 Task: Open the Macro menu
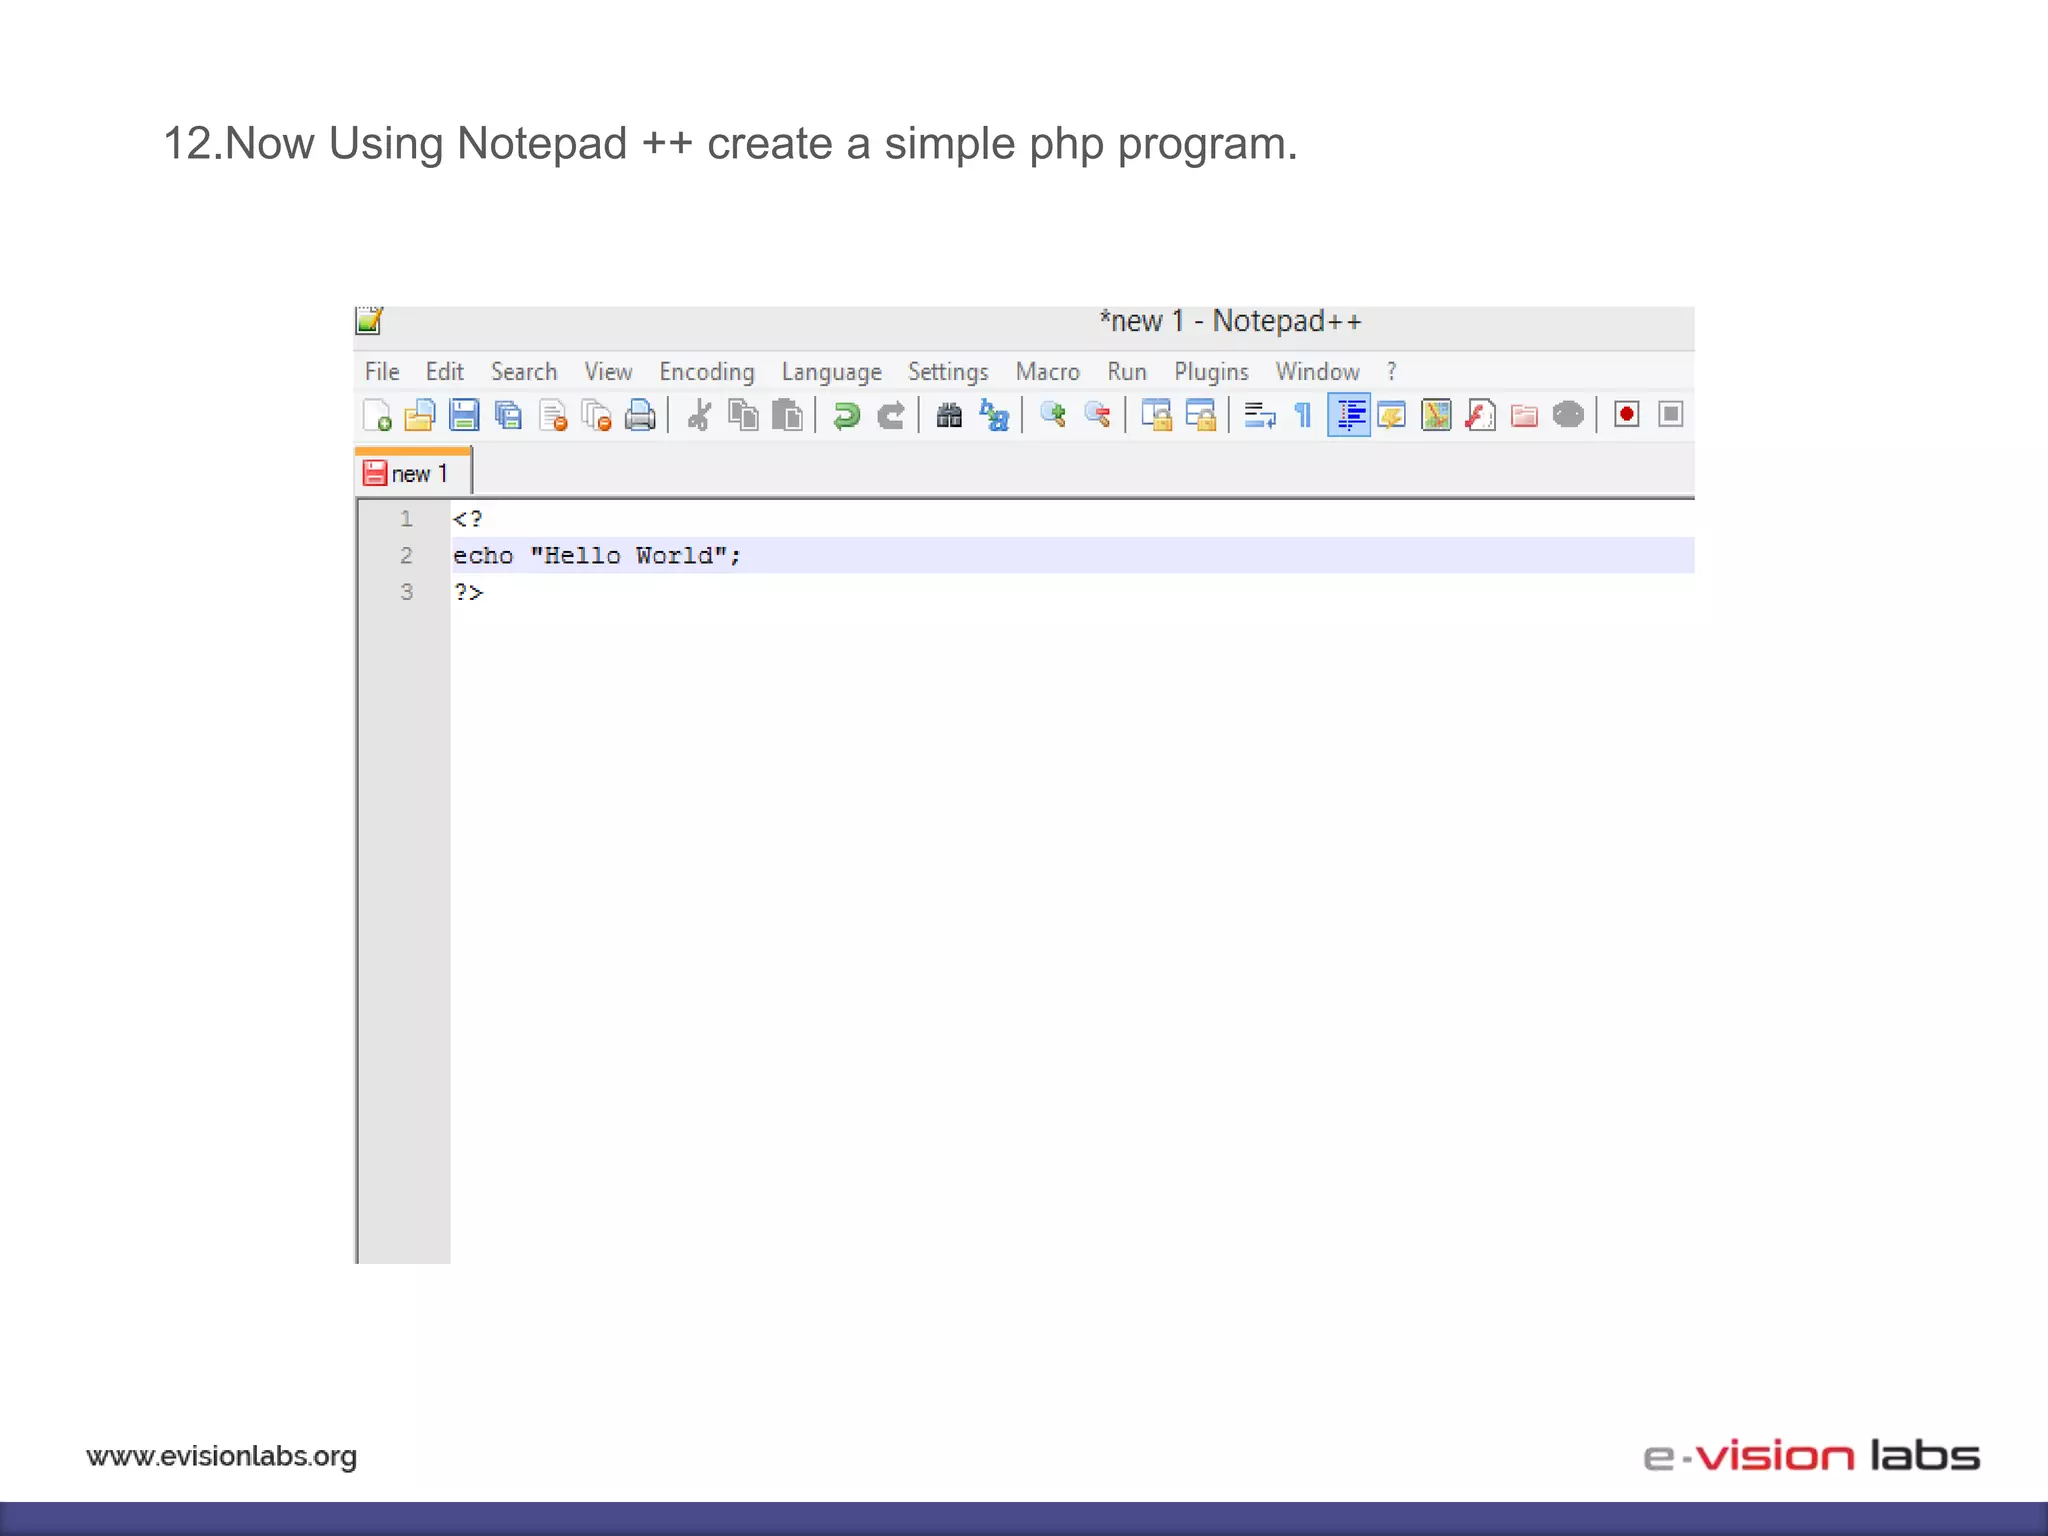tap(1048, 372)
